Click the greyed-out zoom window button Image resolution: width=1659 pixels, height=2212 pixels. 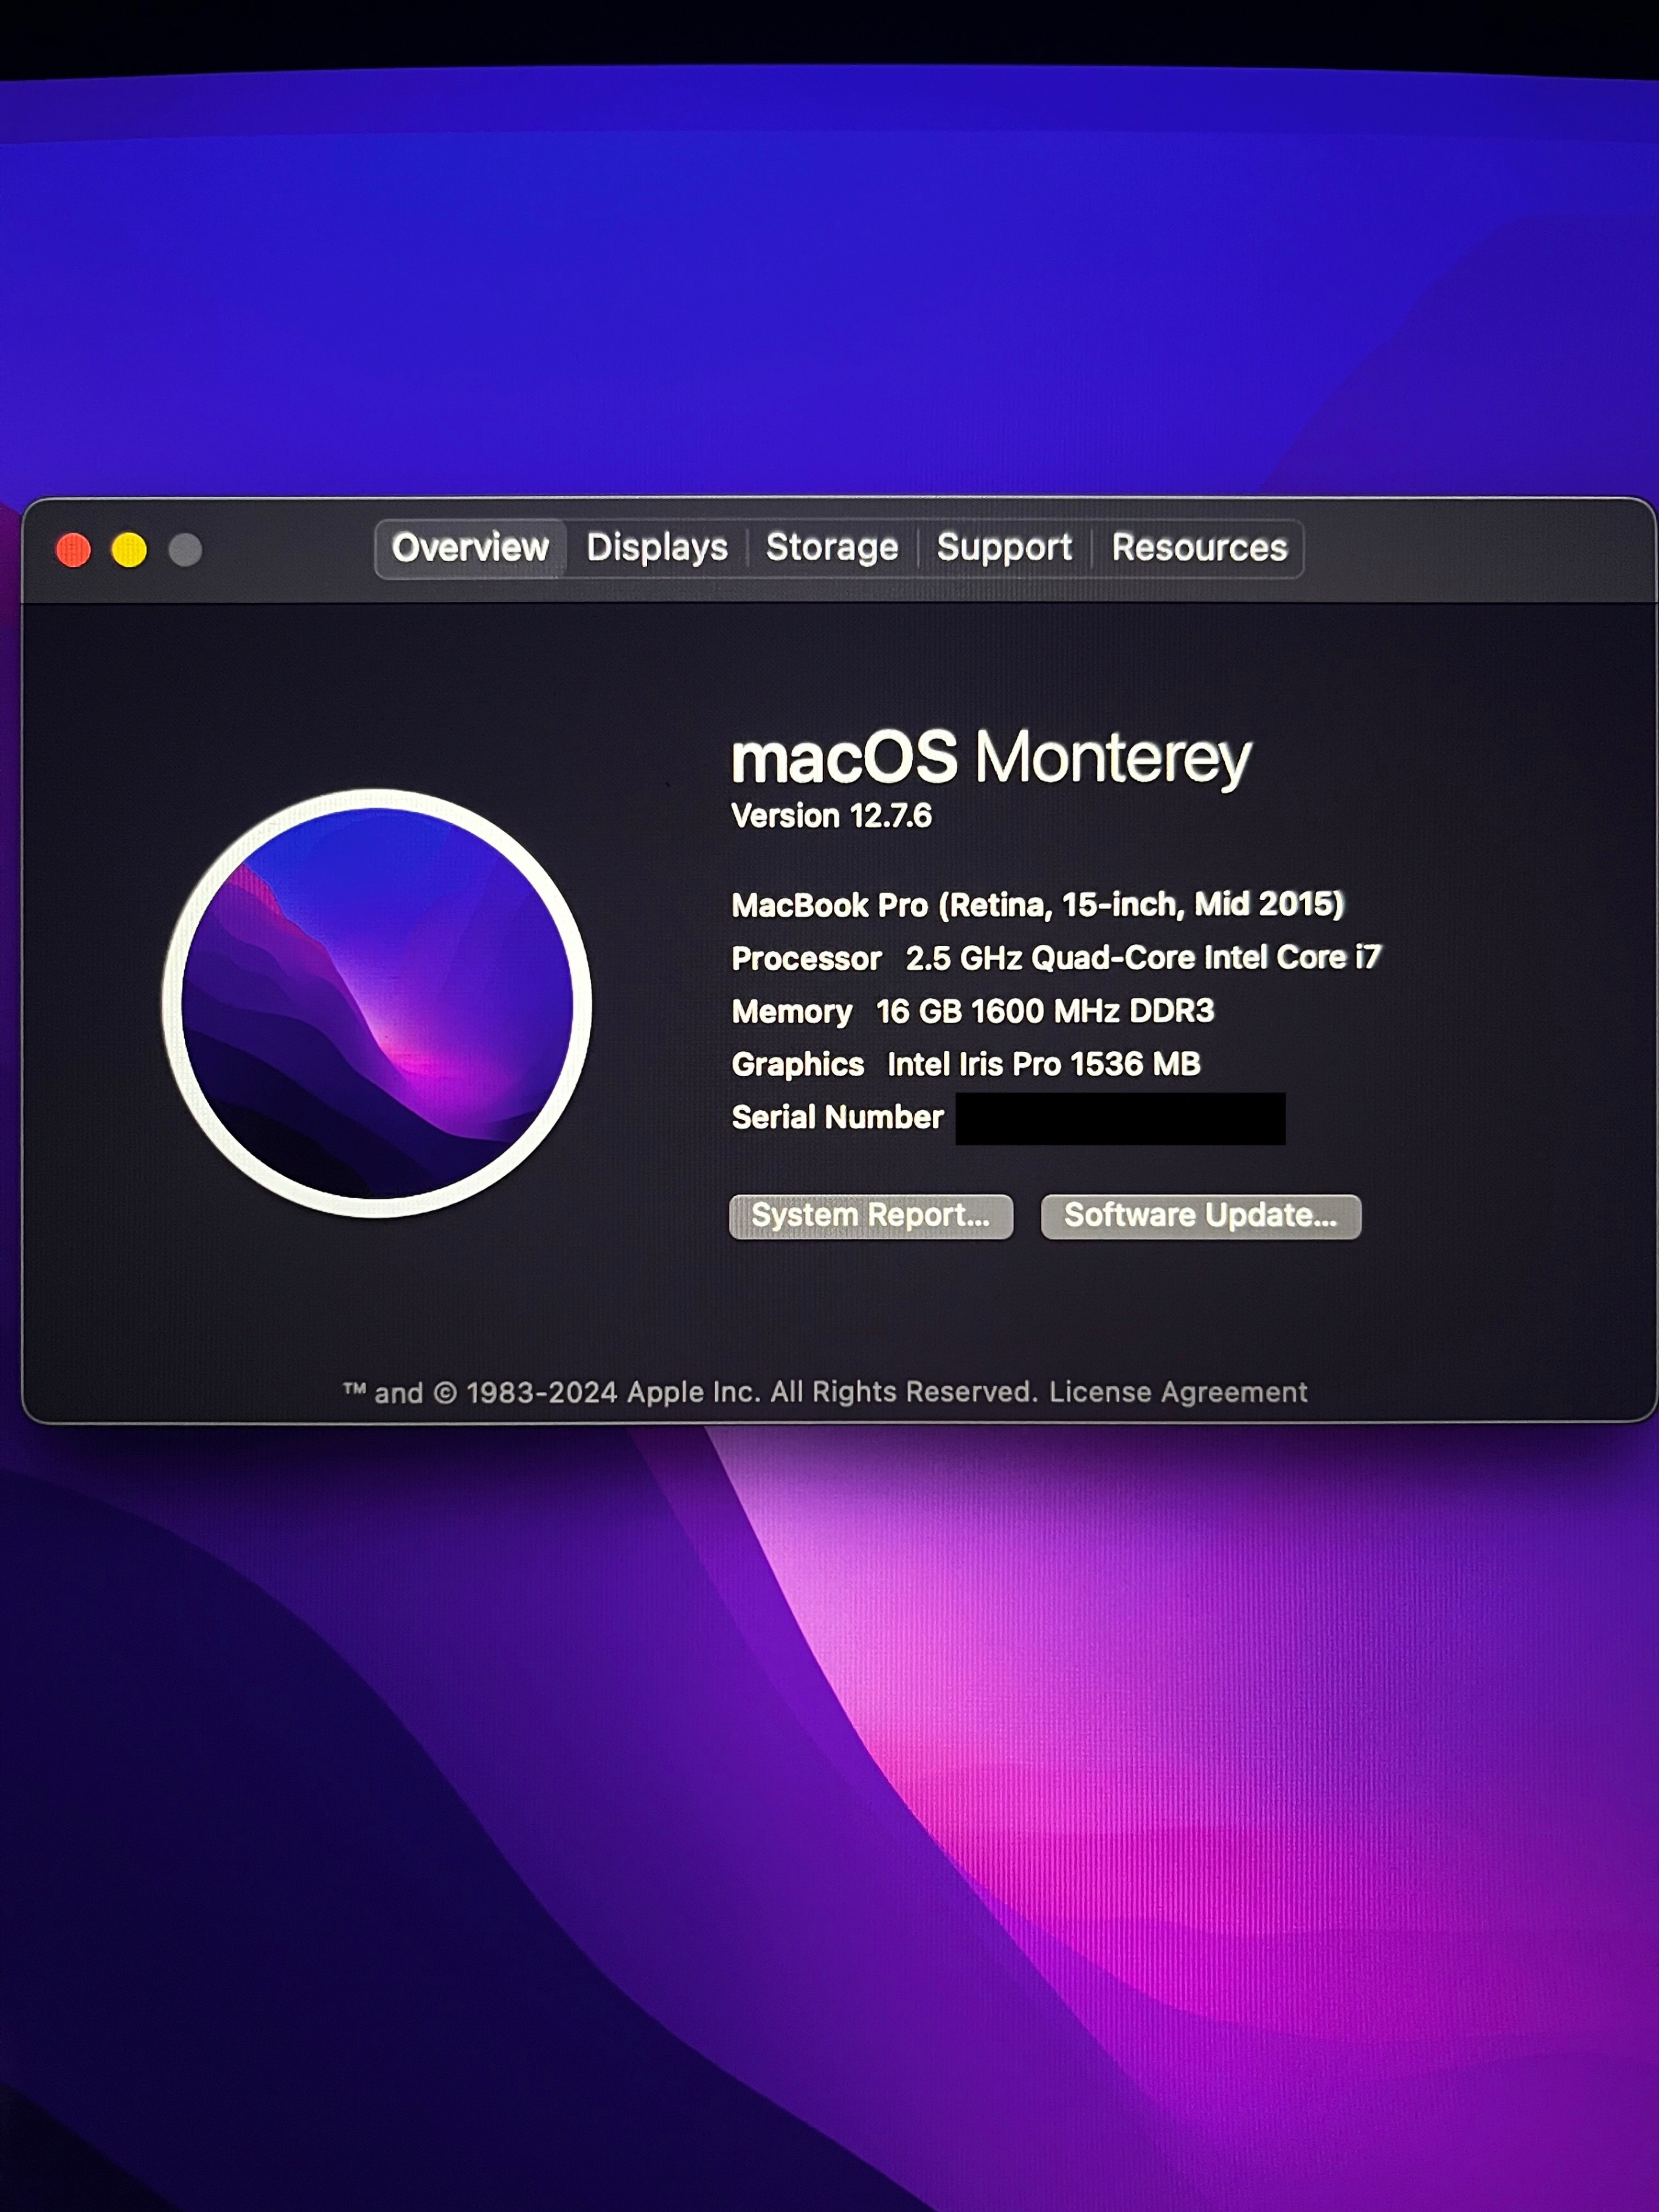click(x=185, y=550)
